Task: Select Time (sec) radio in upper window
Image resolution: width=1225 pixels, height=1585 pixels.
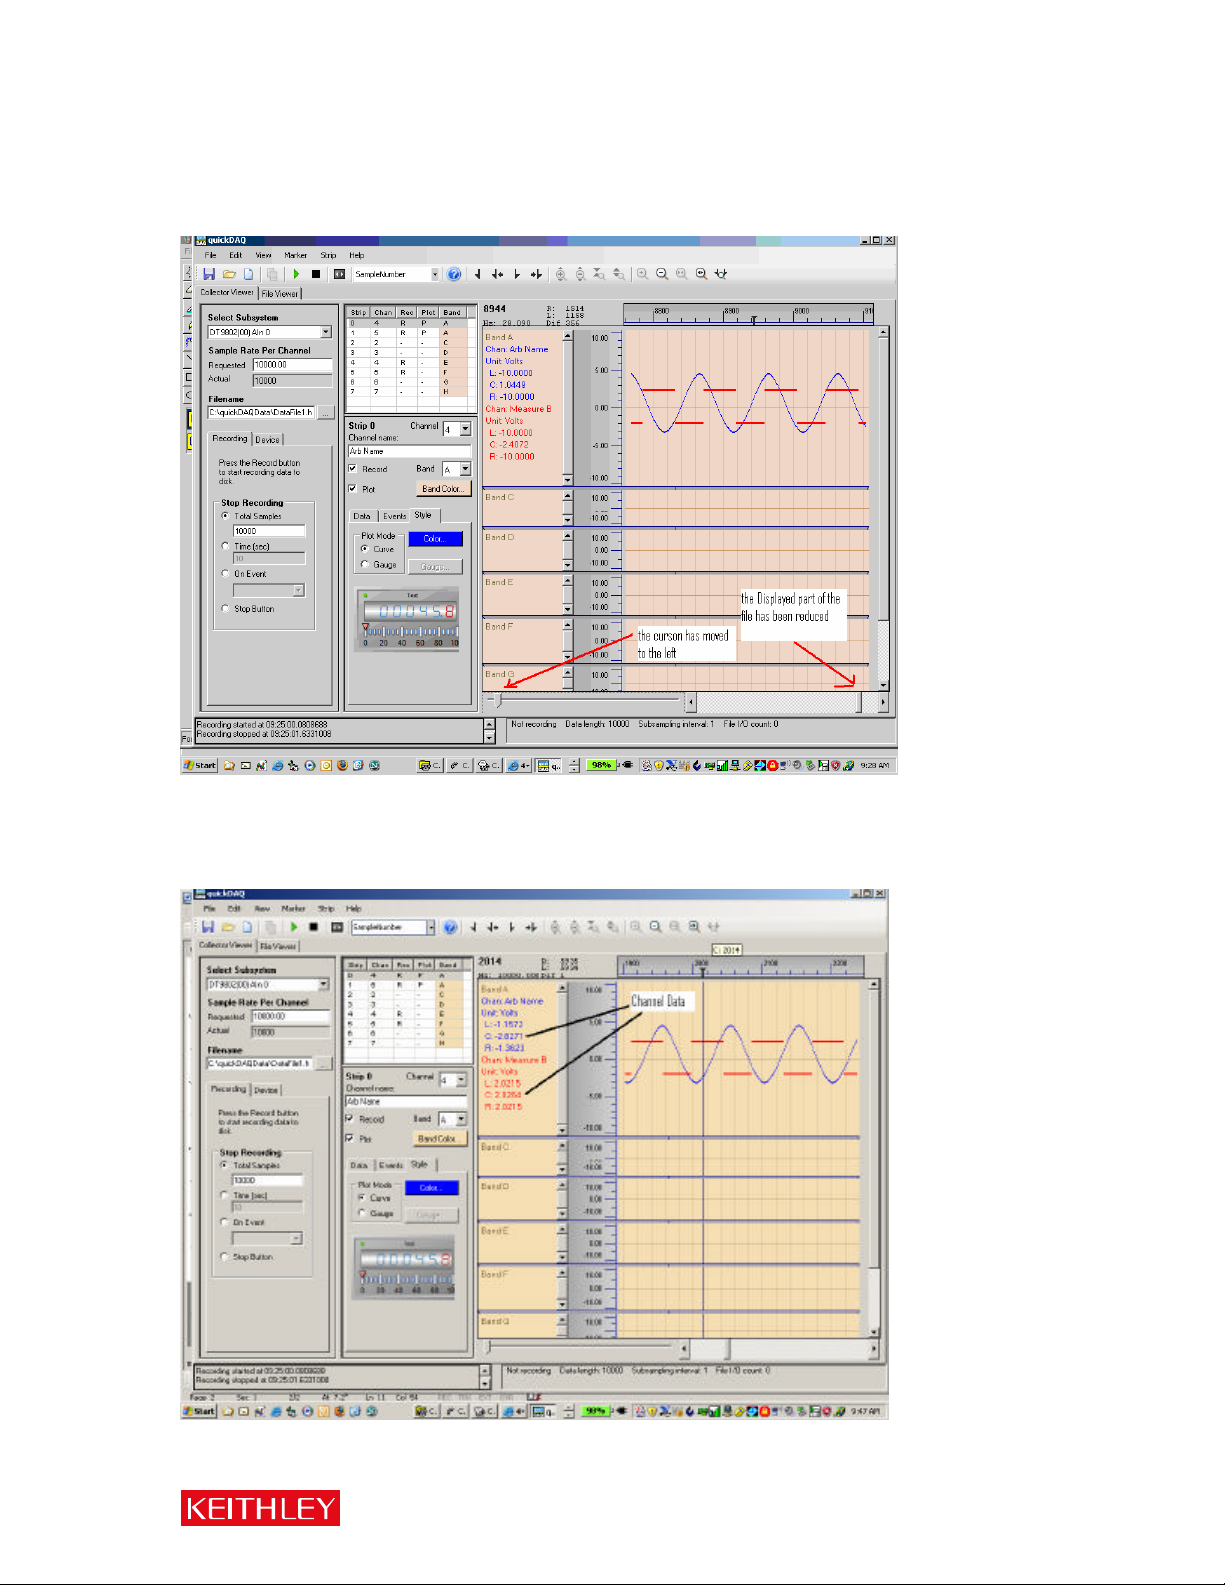Action: (x=225, y=546)
